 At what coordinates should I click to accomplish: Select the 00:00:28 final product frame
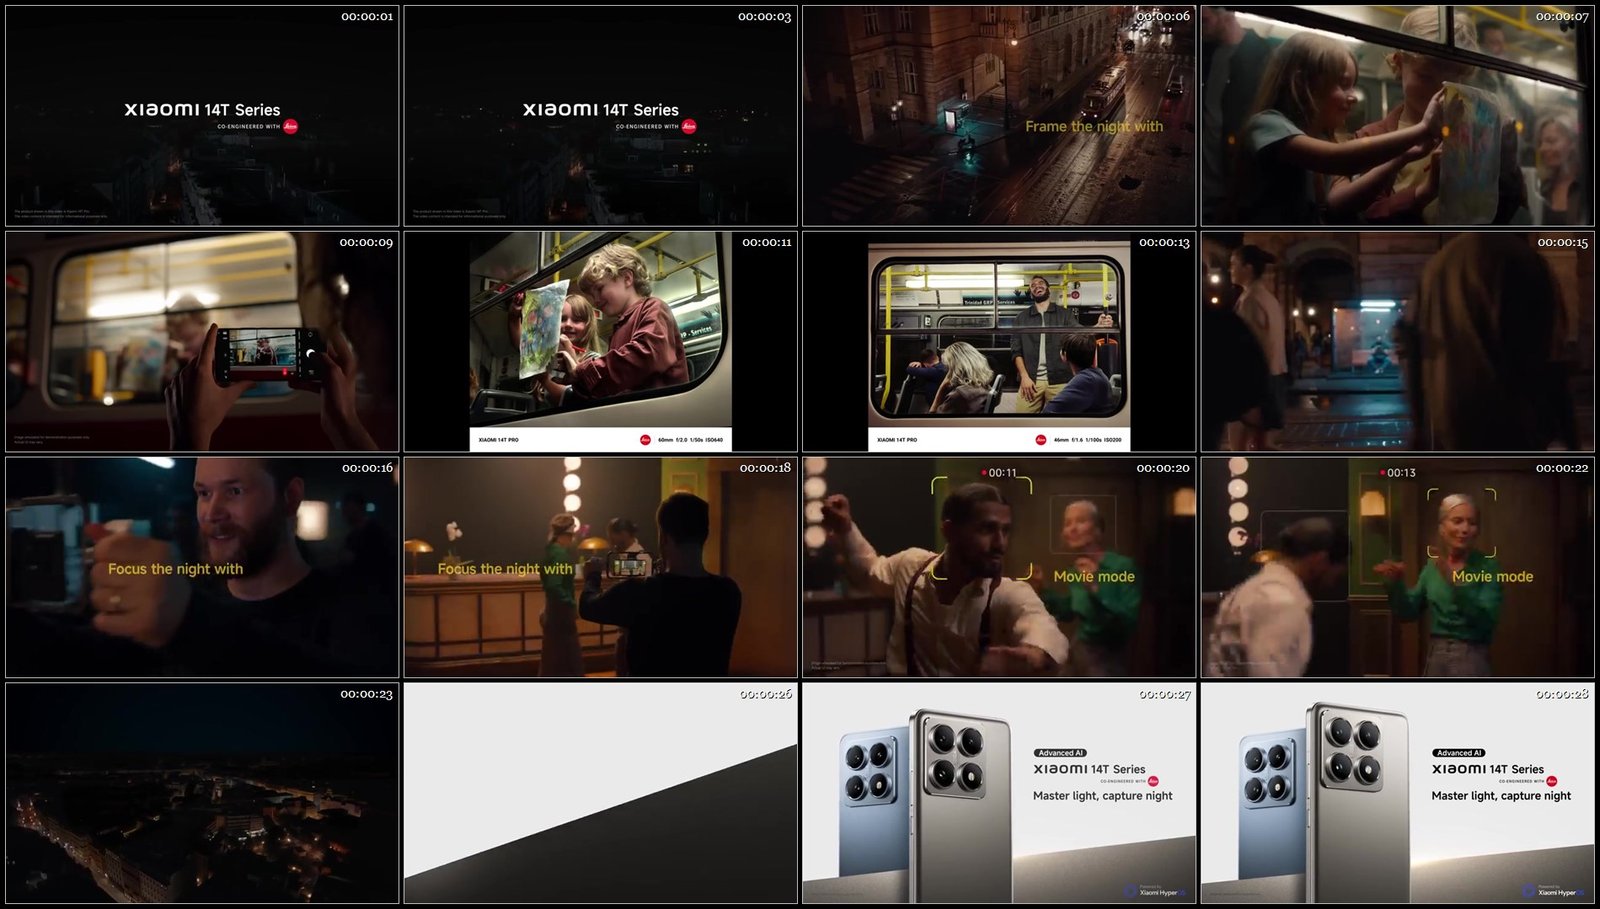click(1397, 793)
